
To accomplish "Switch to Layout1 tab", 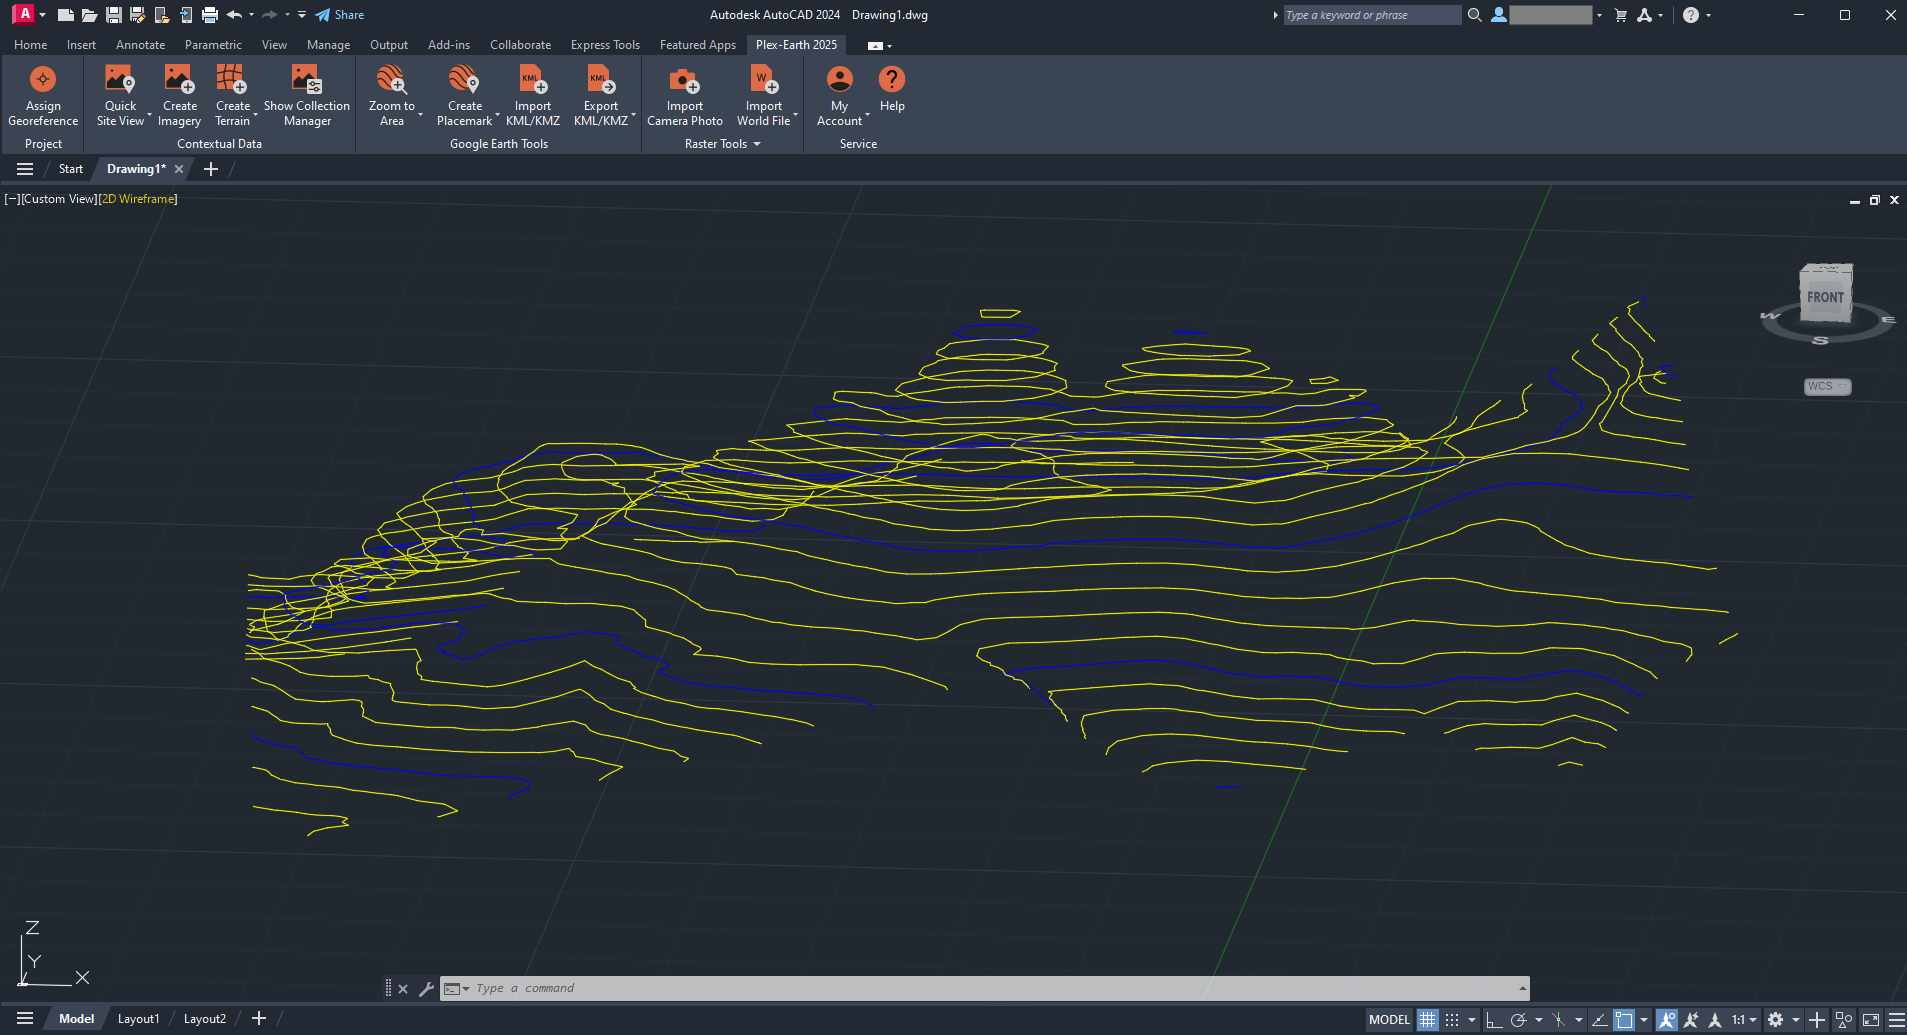I will click(138, 1019).
